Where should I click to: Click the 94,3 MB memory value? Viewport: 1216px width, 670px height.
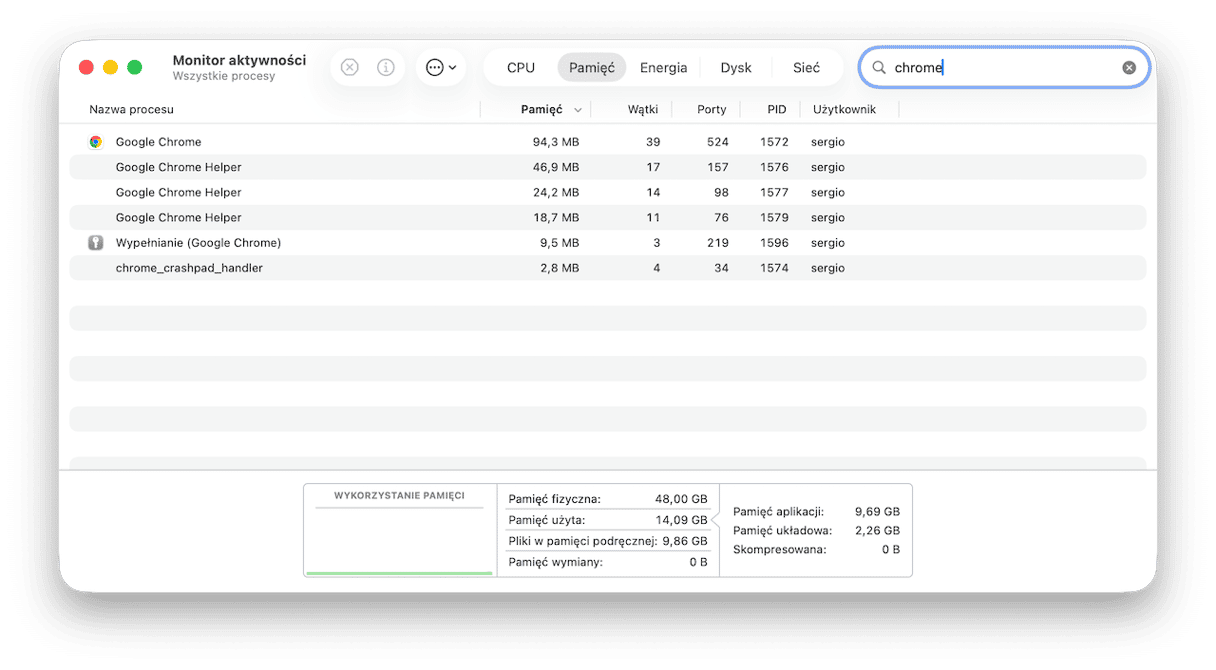point(555,142)
